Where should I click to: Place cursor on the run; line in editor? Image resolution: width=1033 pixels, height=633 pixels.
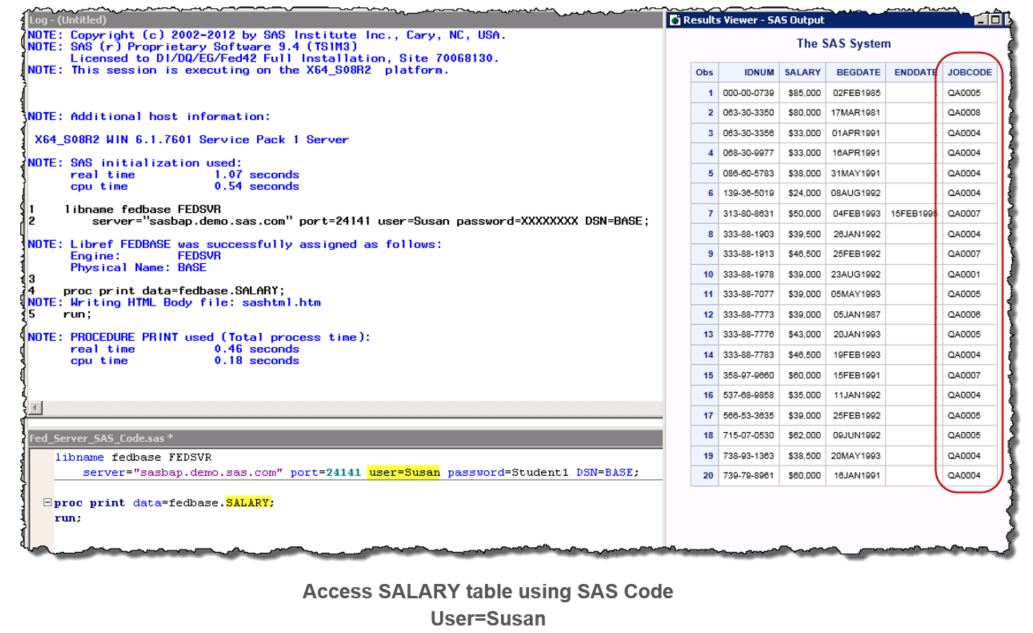[x=67, y=518]
